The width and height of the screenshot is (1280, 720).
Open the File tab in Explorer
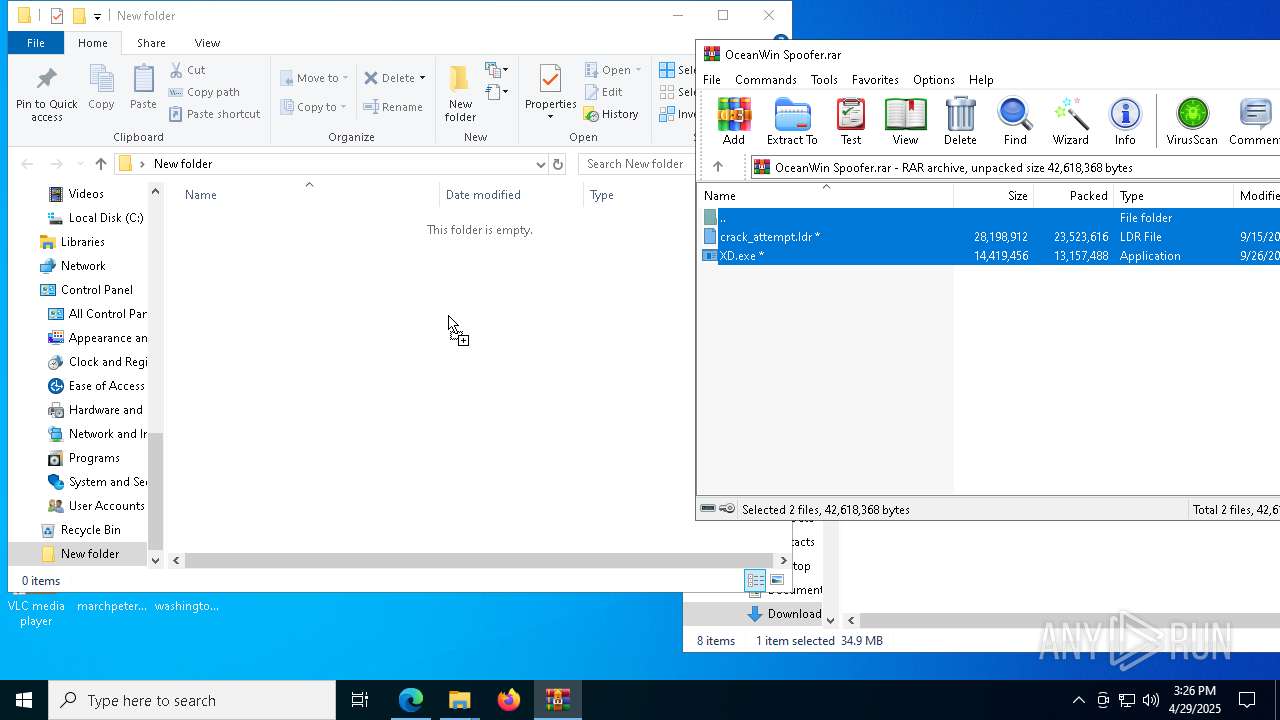pos(35,43)
